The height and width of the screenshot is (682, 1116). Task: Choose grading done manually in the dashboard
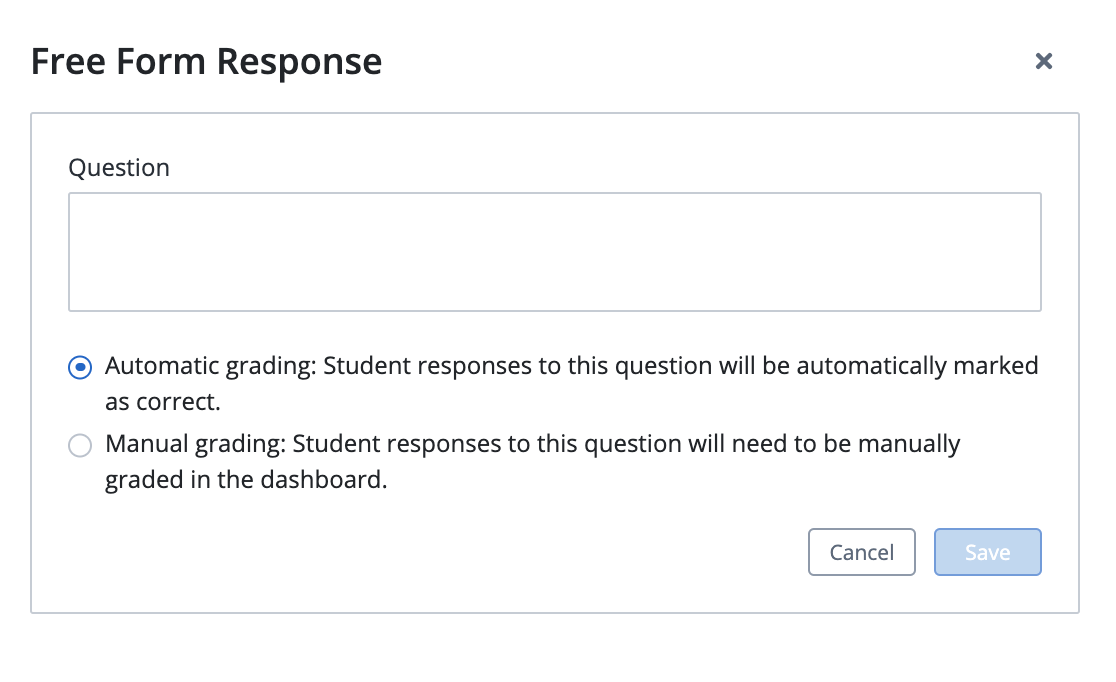[80, 445]
